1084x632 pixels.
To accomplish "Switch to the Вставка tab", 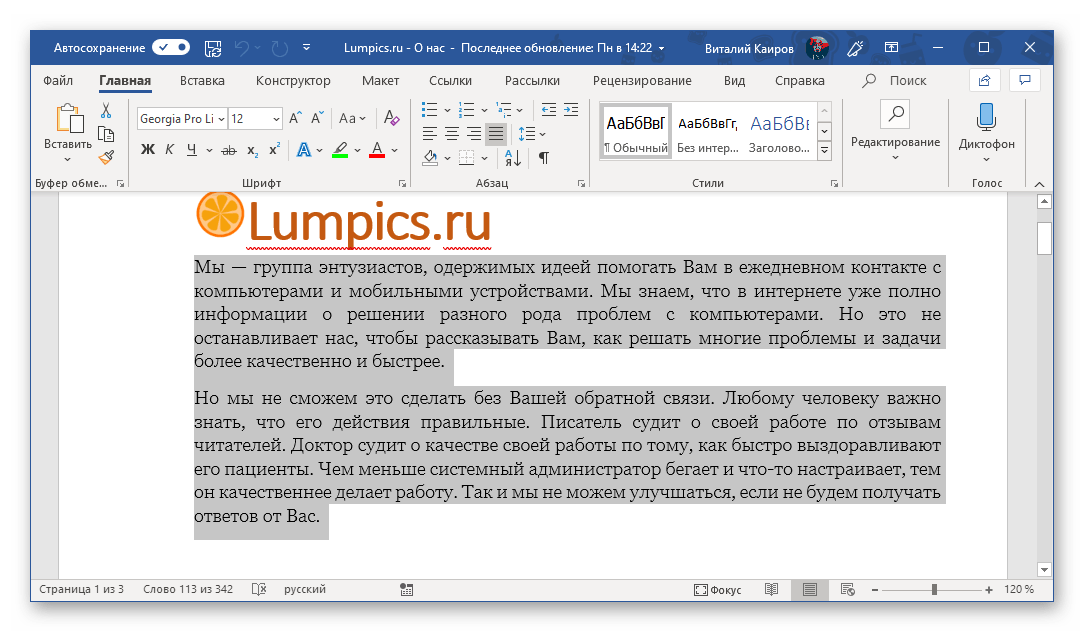I will click(x=202, y=81).
